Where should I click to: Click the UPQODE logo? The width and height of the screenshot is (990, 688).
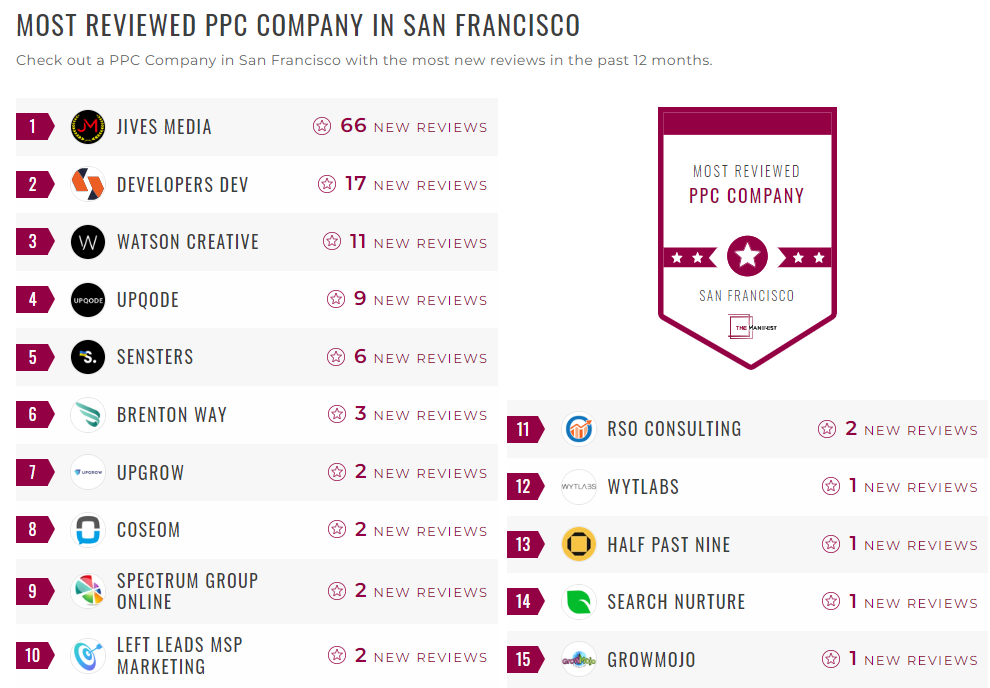87,299
